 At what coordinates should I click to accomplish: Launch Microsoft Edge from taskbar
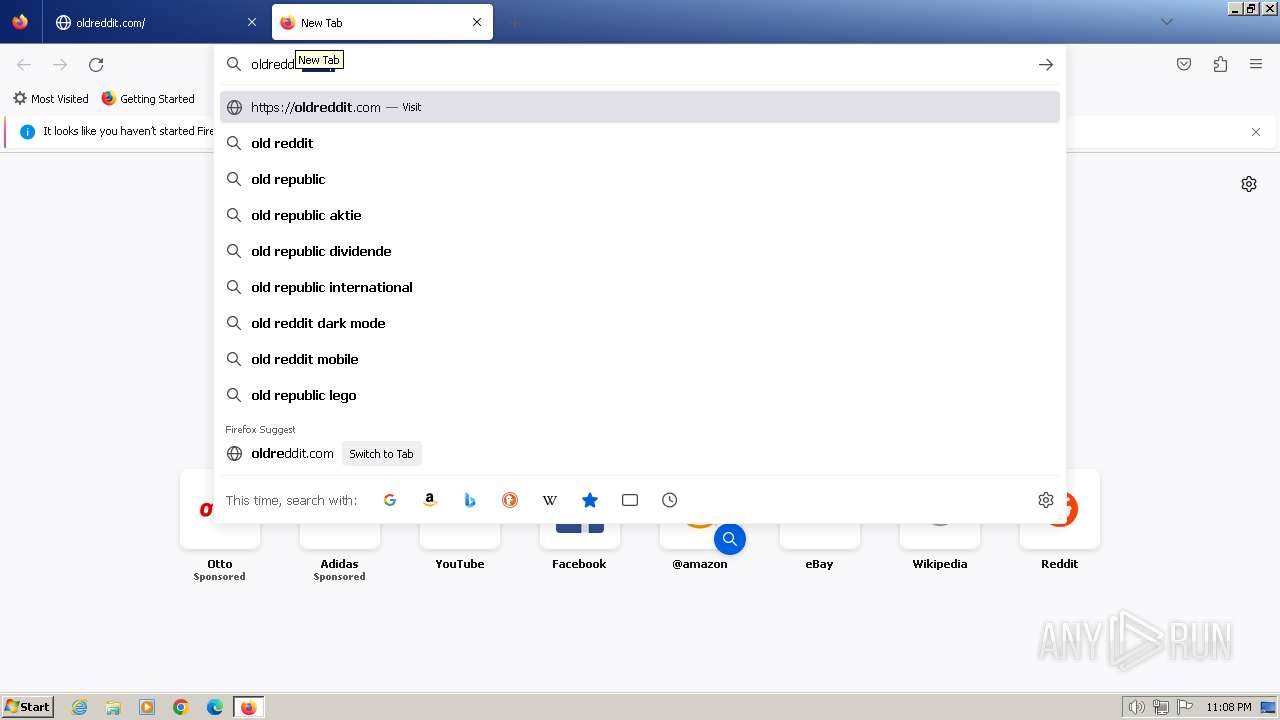(x=215, y=707)
